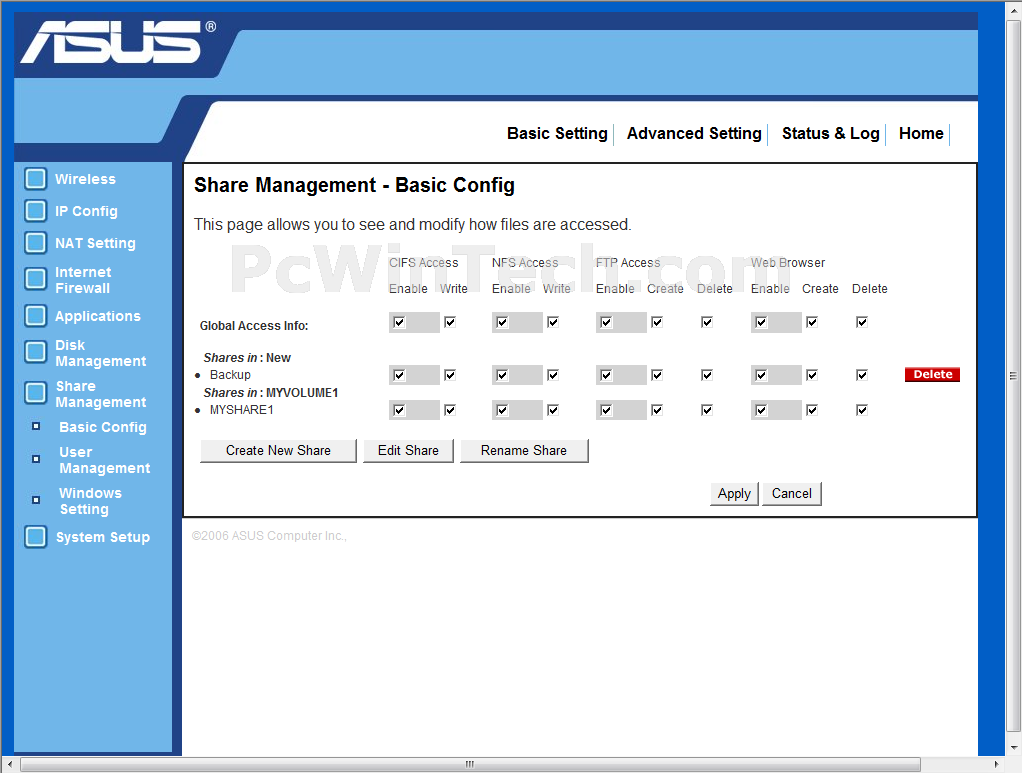The width and height of the screenshot is (1022, 773).
Task: Click the Create New Share button
Action: click(278, 450)
